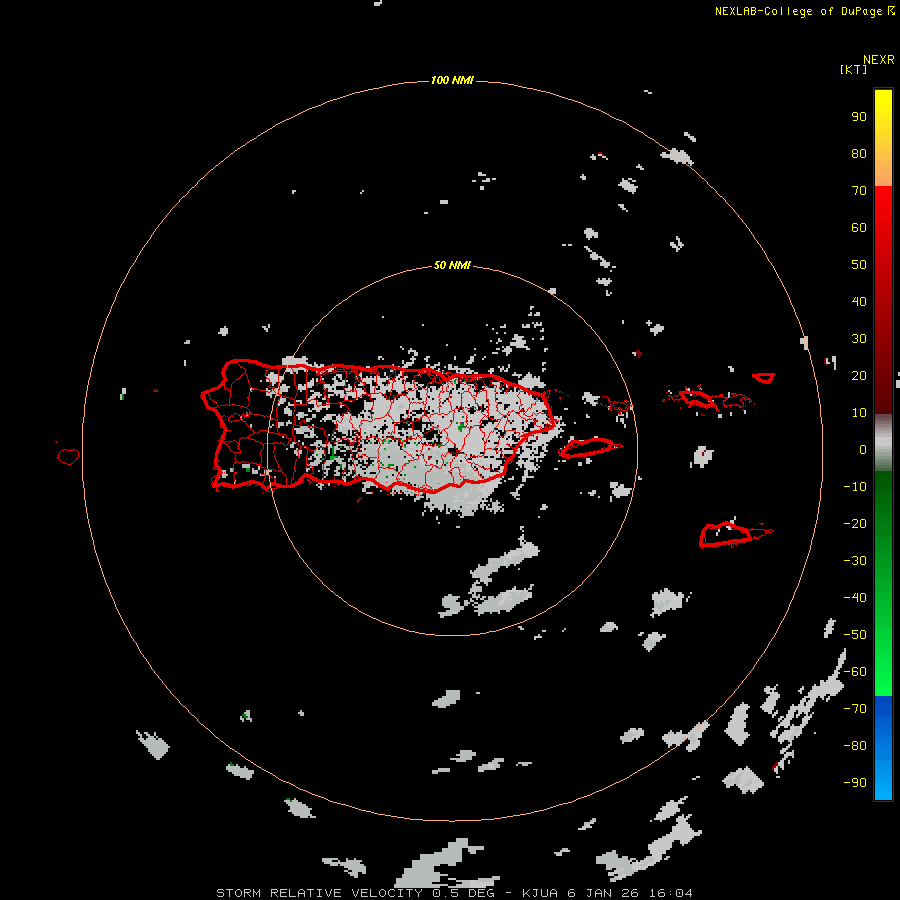Click the 40 value on velocity scale
Image resolution: width=900 pixels, height=900 pixels.
[859, 301]
